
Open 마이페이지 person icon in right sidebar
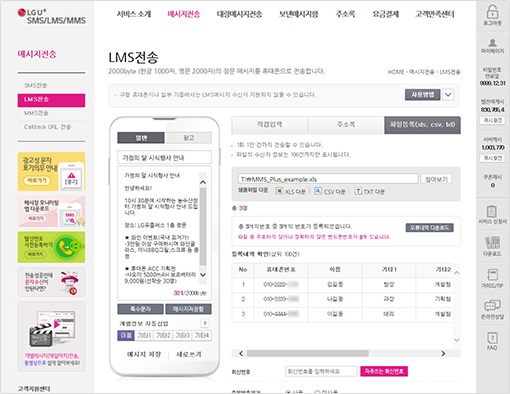coord(492,43)
